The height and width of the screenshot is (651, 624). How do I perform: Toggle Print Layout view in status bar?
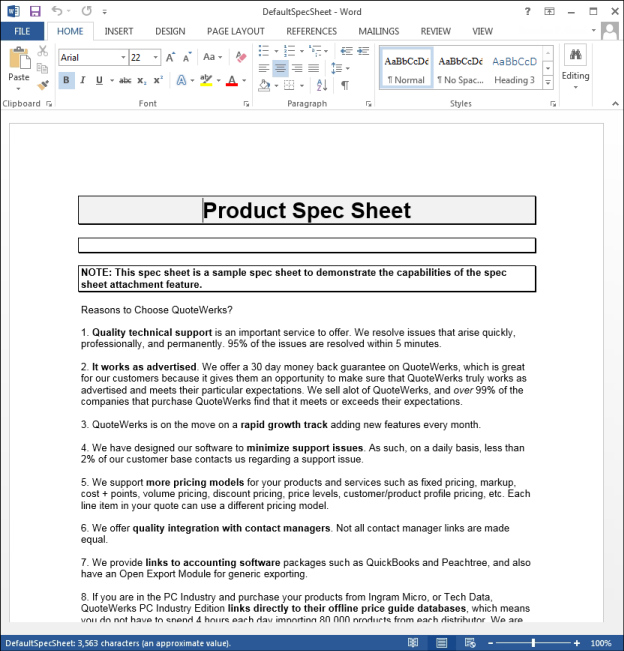pos(441,643)
